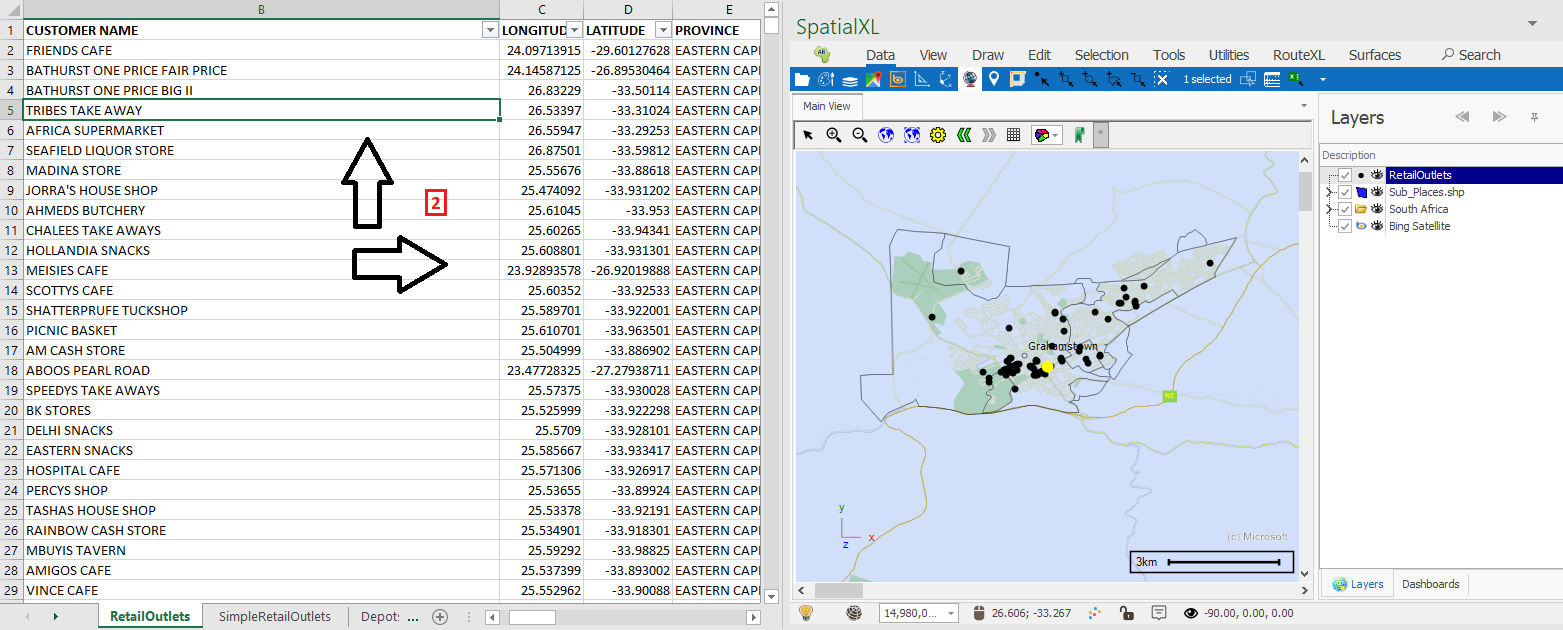This screenshot has width=1563, height=630.
Task: Toggle the grid icon in map toolbar
Action: pyautogui.click(x=1013, y=135)
